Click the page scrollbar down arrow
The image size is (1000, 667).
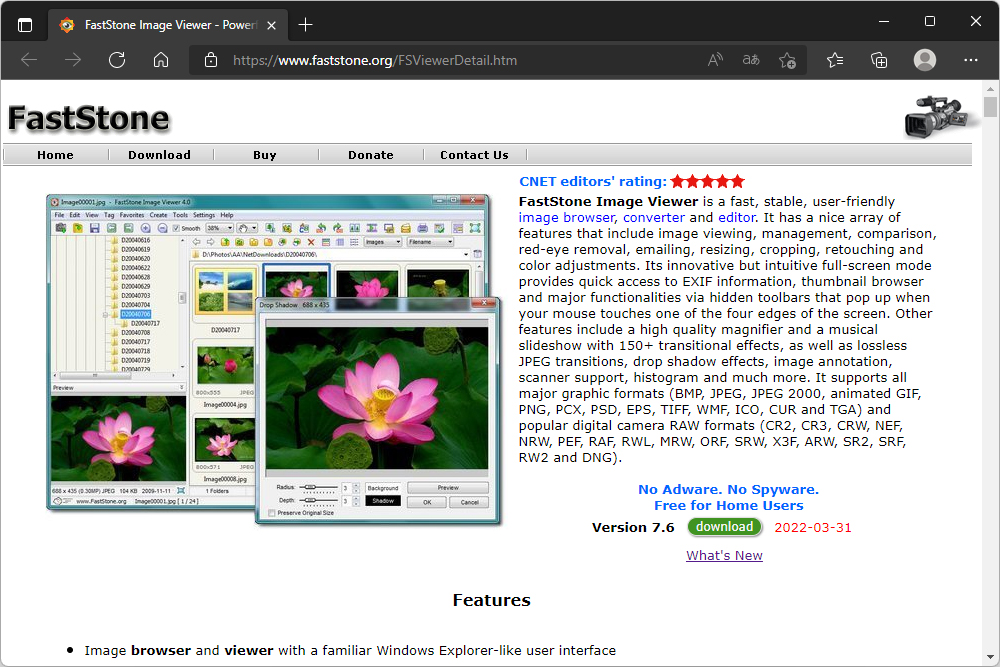990,656
